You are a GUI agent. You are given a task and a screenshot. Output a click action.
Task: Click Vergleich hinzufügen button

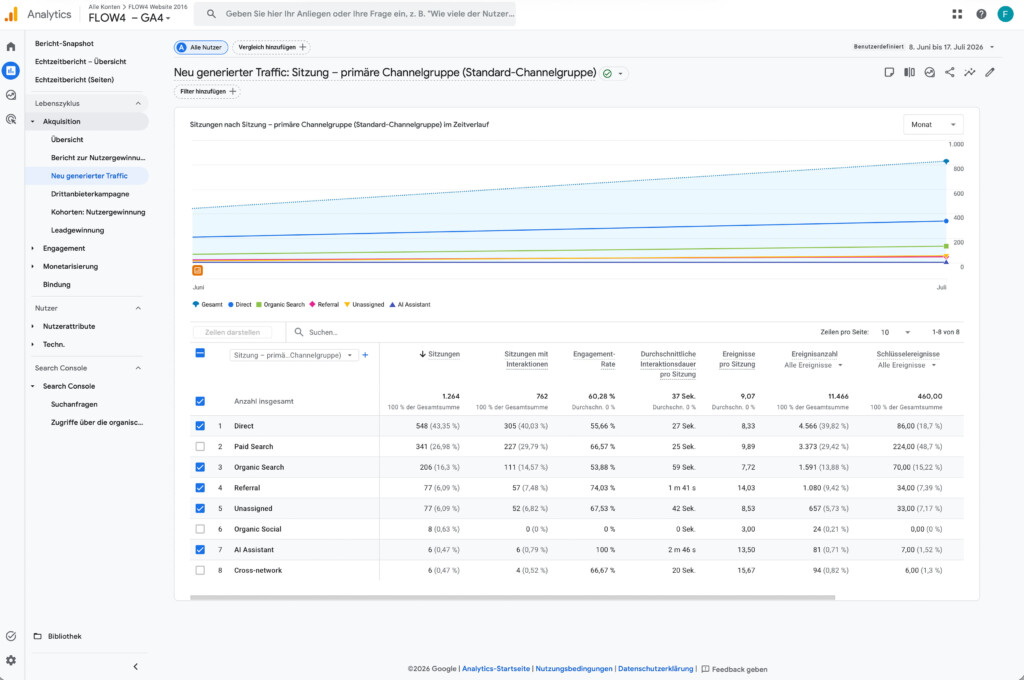coord(271,47)
